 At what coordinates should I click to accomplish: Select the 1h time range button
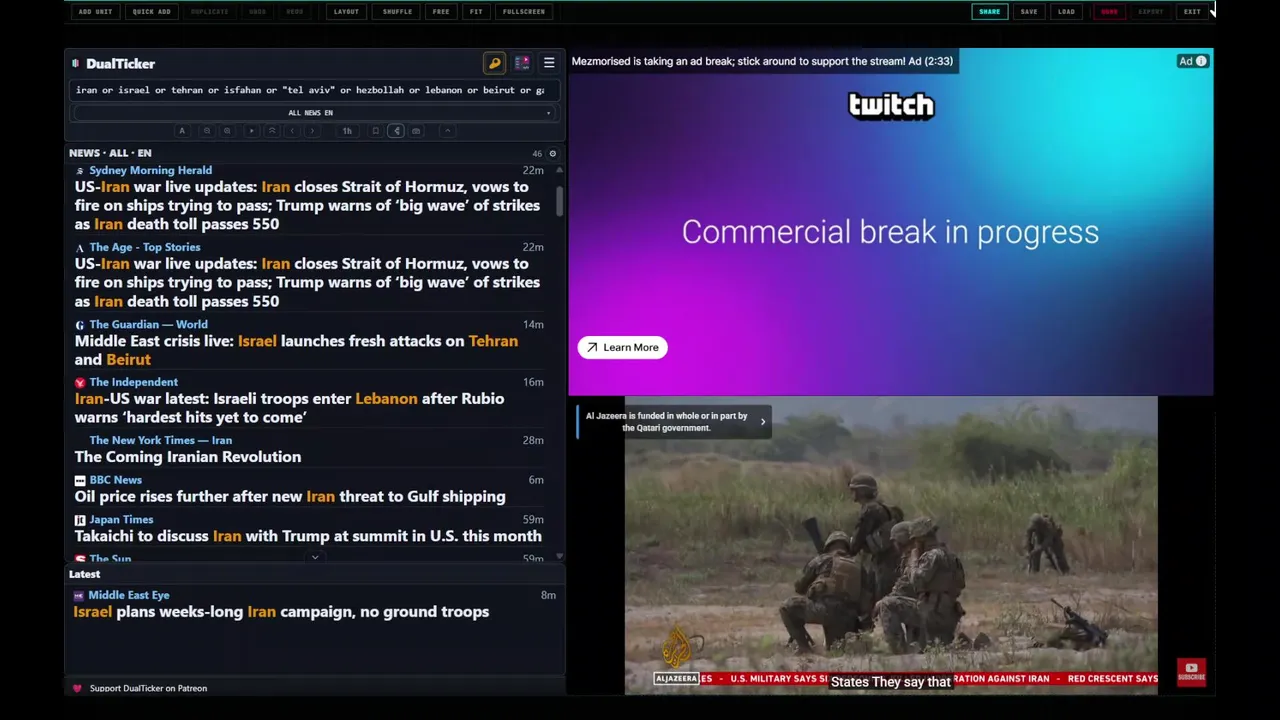347,131
